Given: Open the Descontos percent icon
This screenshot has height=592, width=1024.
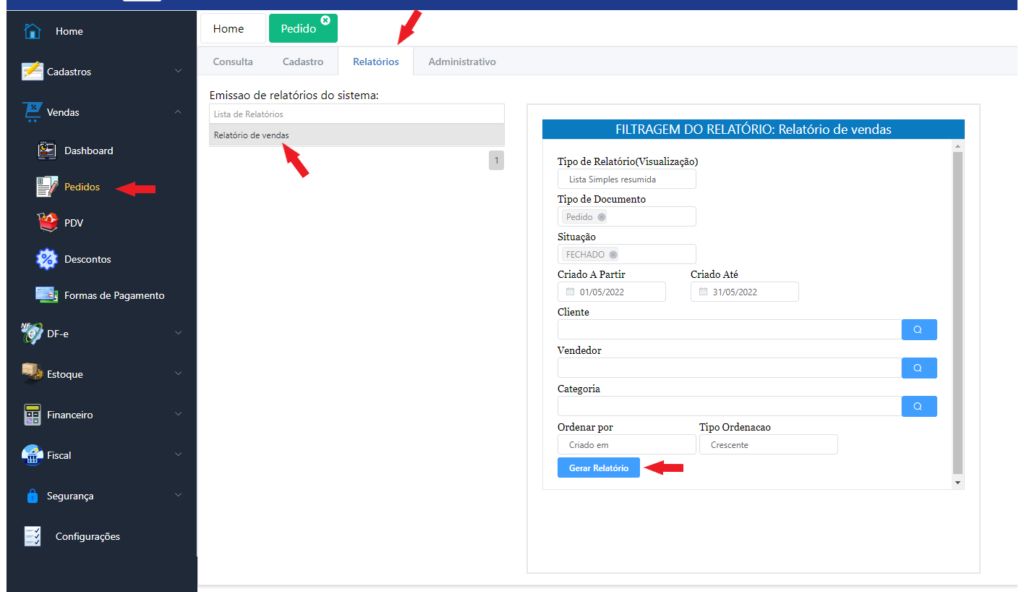Looking at the screenshot, I should 46,259.
